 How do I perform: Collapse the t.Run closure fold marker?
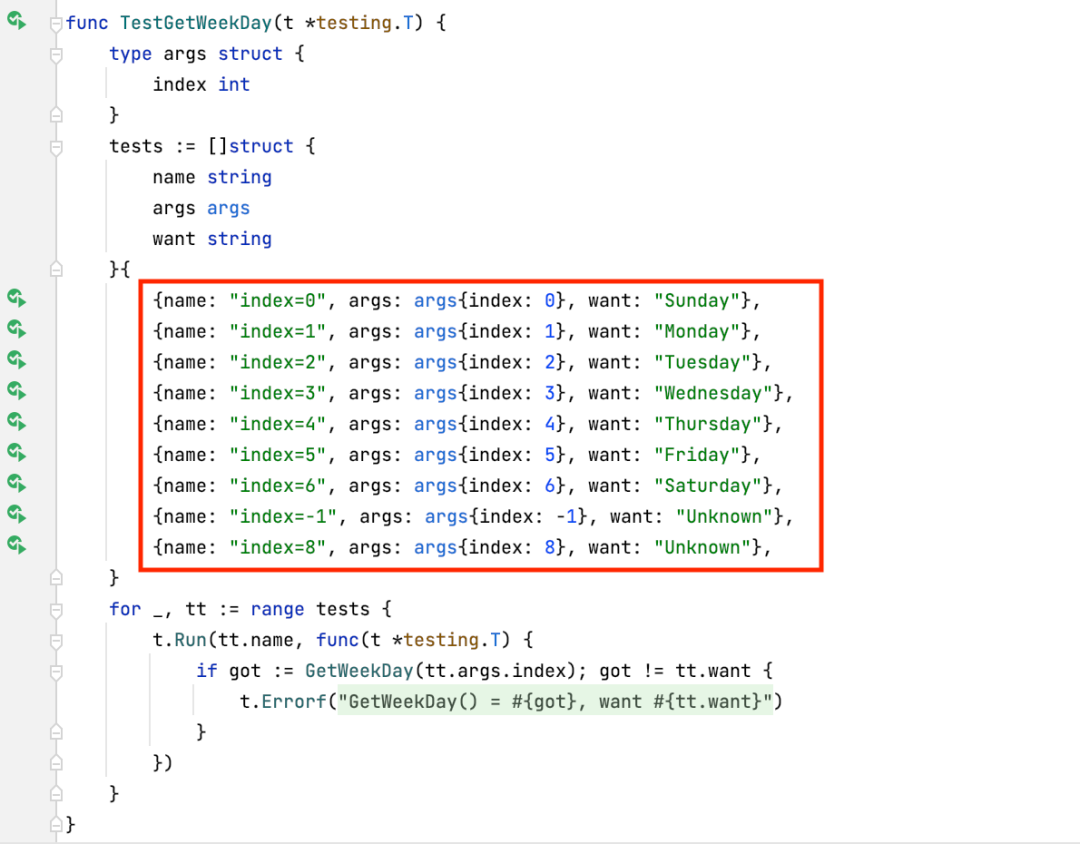pos(56,641)
